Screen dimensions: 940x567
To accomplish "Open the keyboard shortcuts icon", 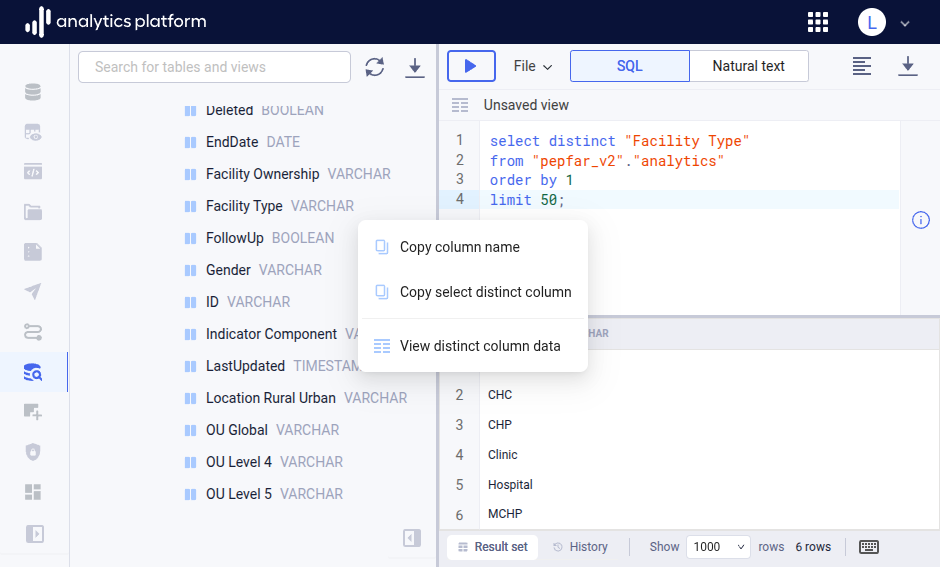I will click(869, 547).
